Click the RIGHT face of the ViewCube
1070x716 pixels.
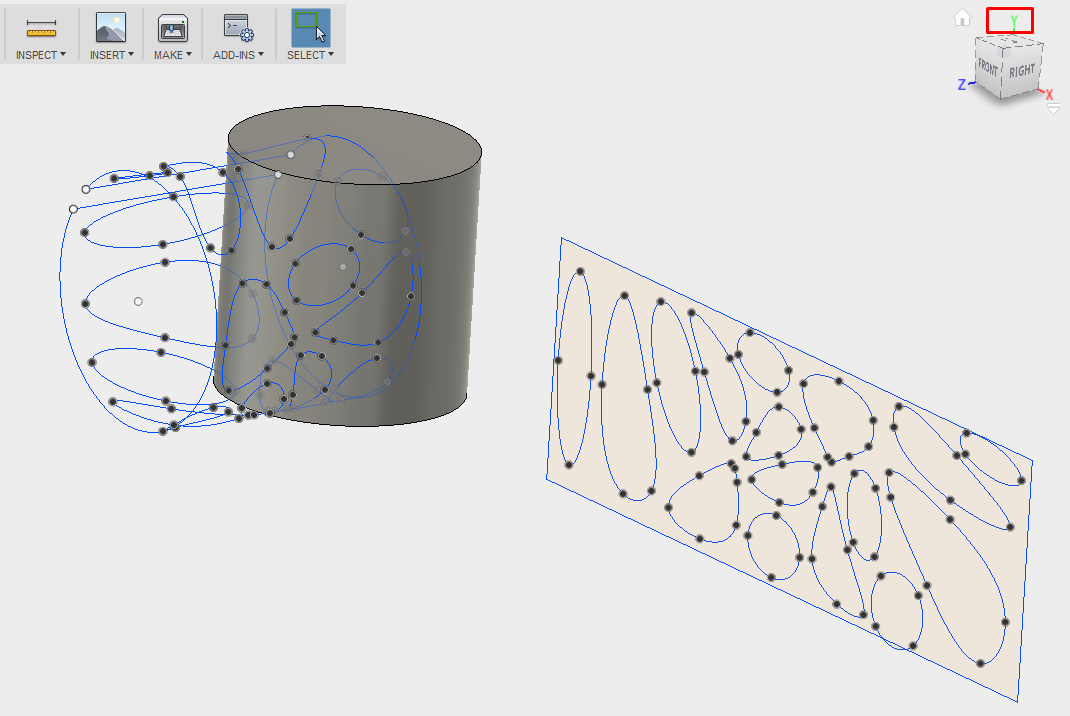coord(1022,72)
